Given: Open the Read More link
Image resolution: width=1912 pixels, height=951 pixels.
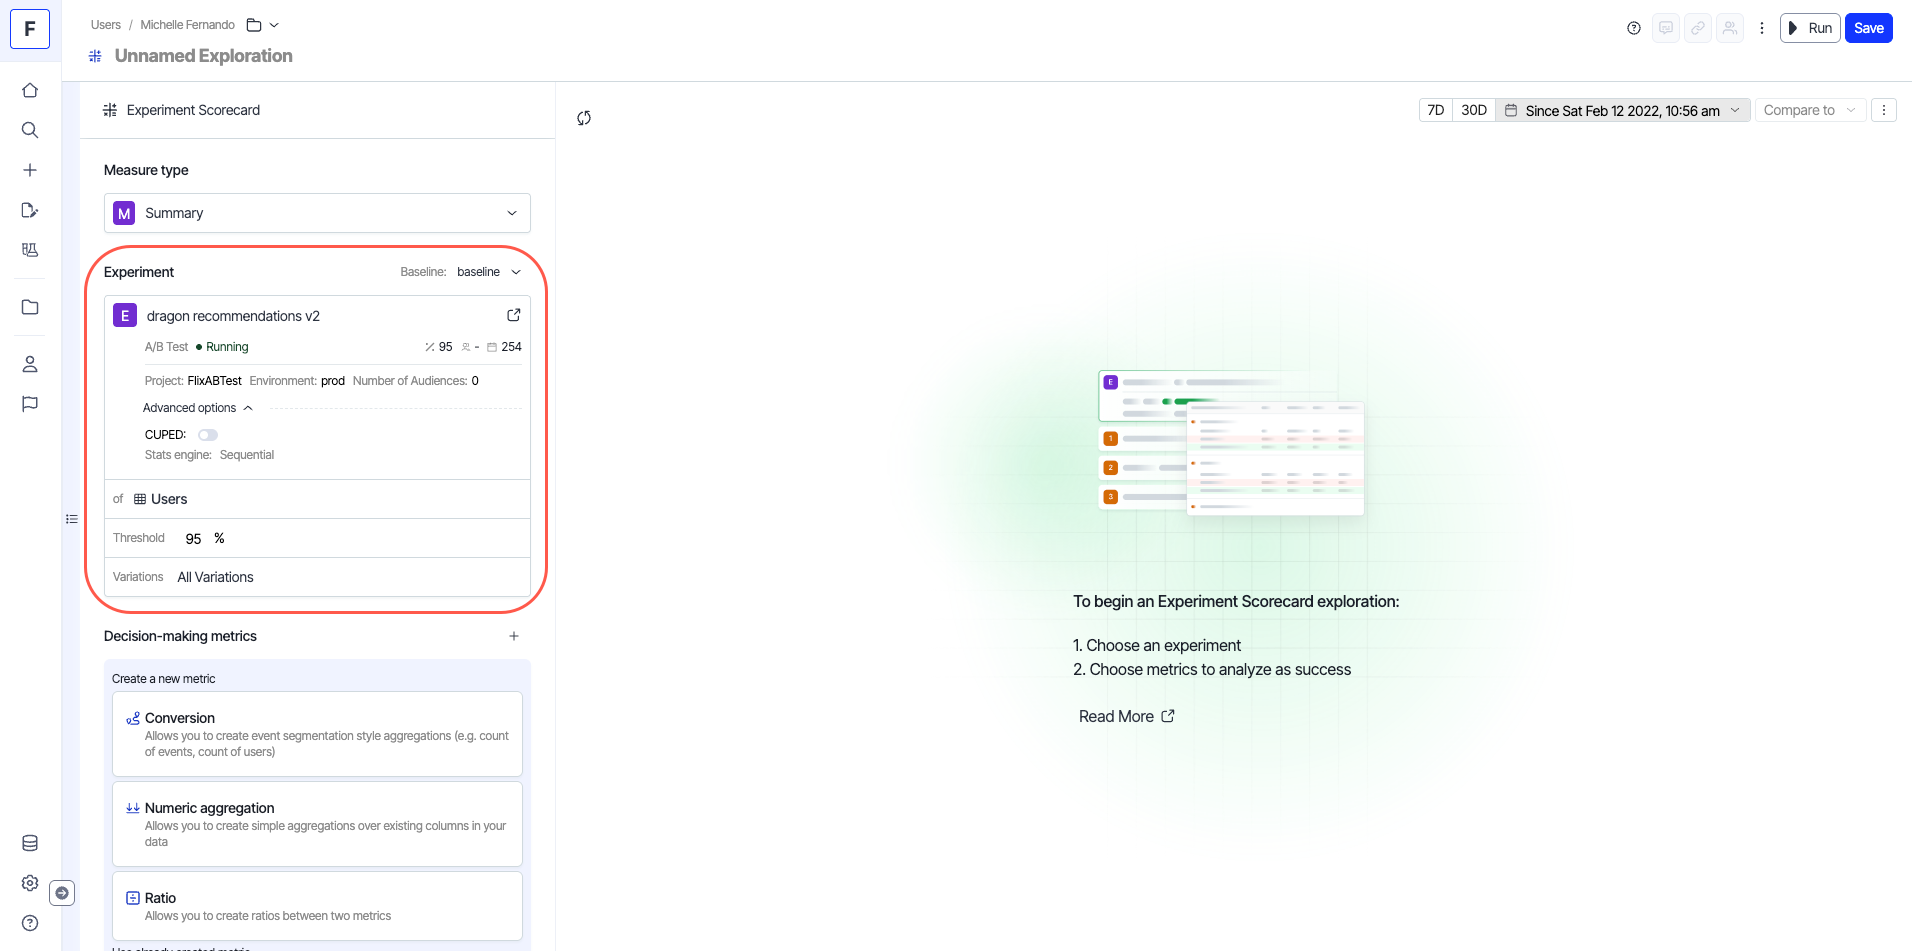Looking at the screenshot, I should tap(1126, 716).
